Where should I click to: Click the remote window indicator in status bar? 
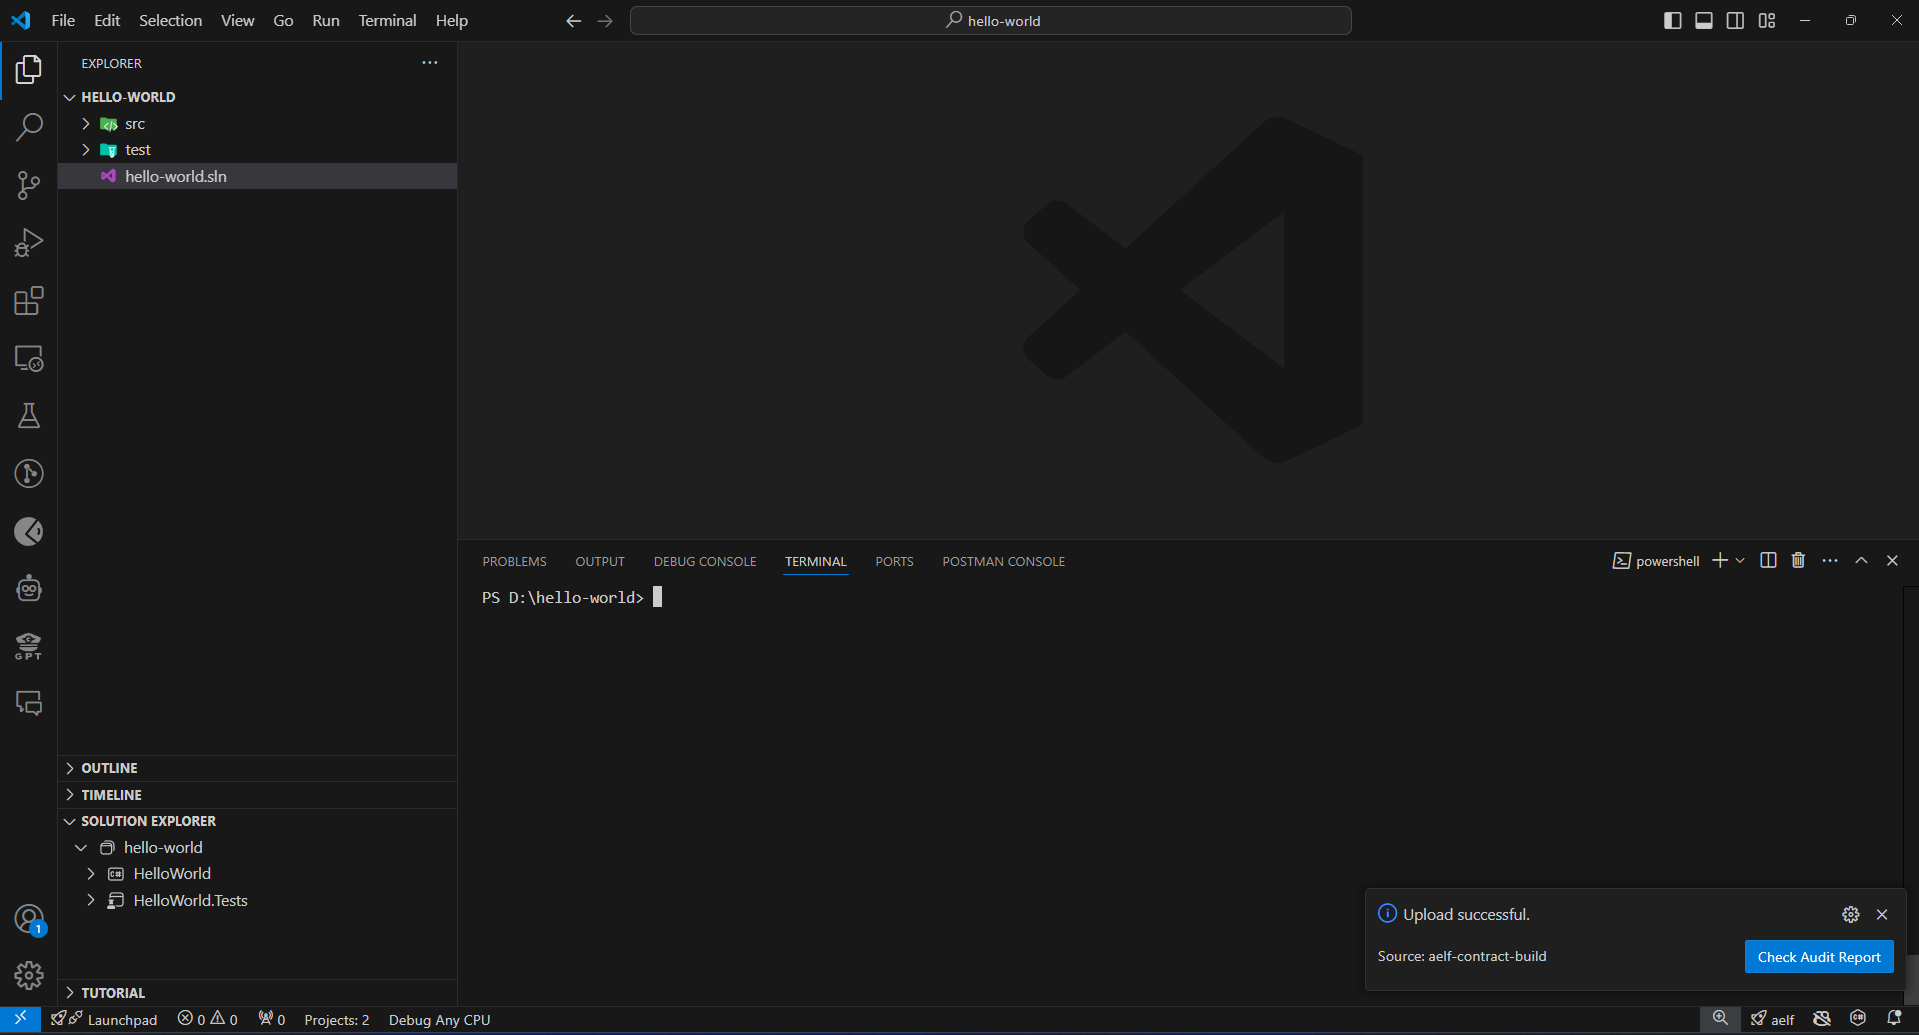(20, 1019)
